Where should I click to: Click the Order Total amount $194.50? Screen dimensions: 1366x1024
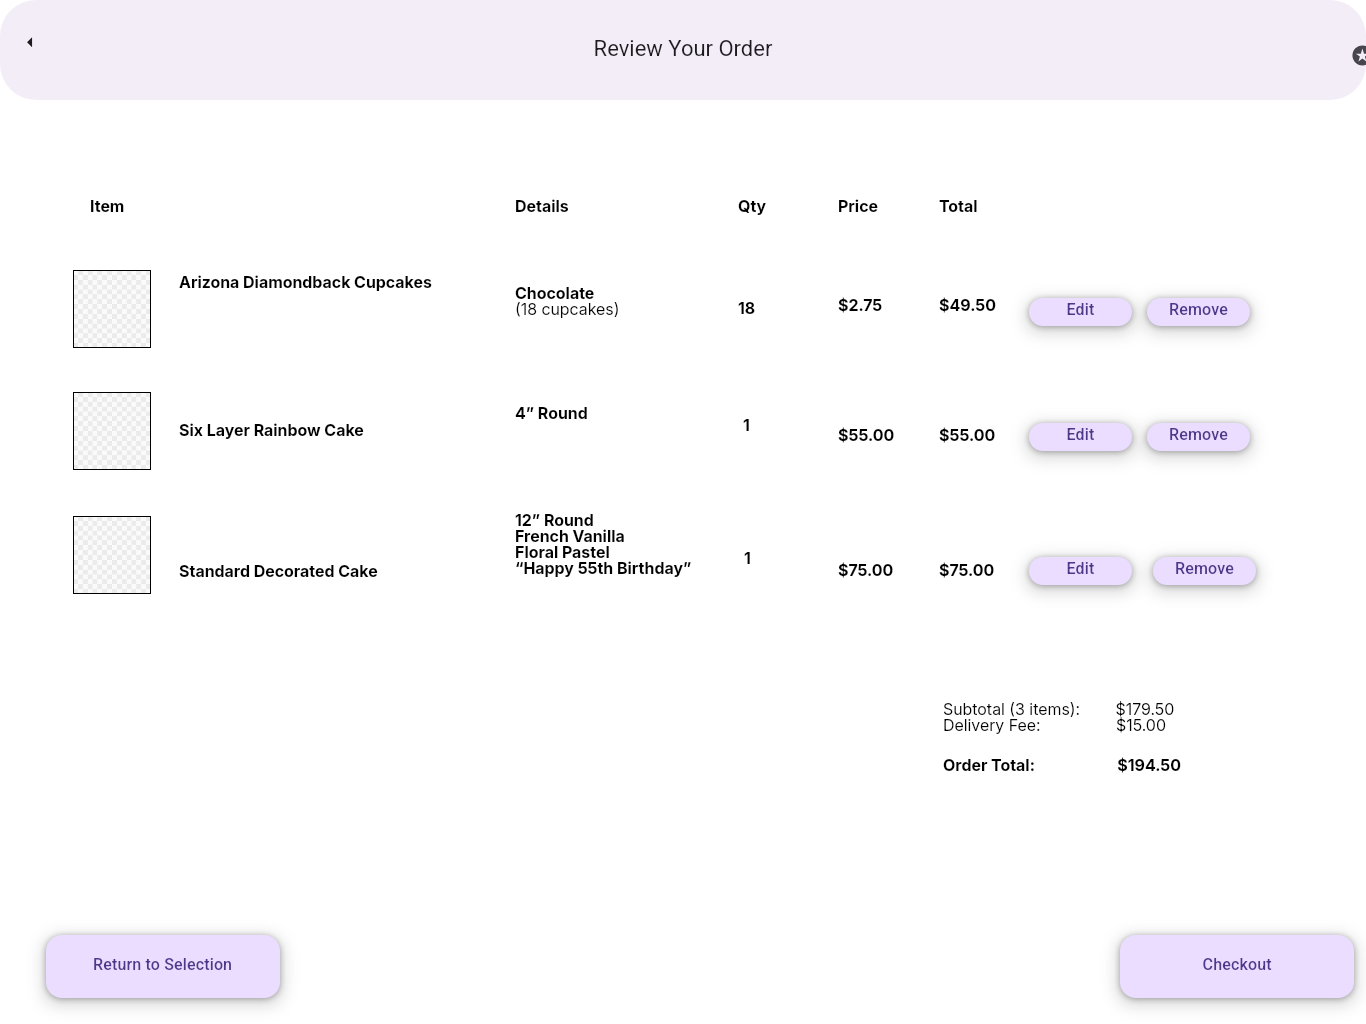1149,766
